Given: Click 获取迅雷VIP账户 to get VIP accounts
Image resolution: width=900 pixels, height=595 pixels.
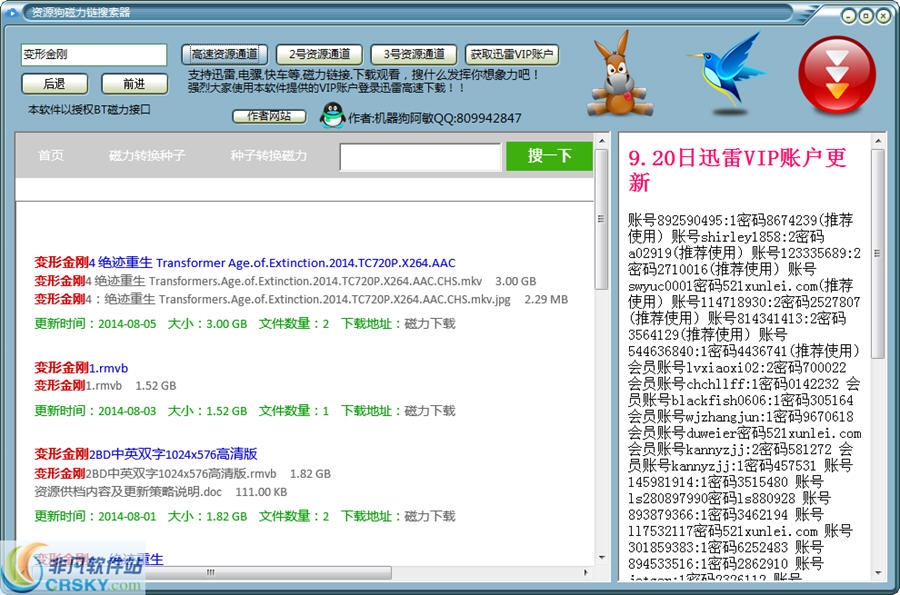Looking at the screenshot, I should click(513, 55).
